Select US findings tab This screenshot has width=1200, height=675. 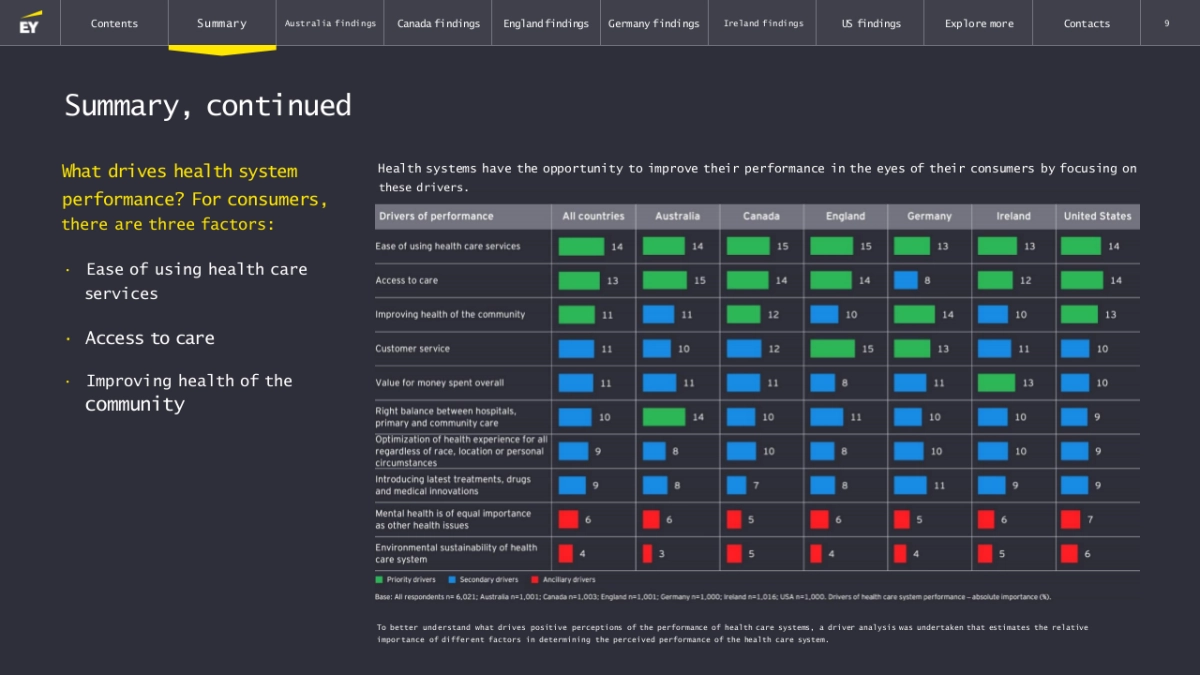tap(870, 23)
